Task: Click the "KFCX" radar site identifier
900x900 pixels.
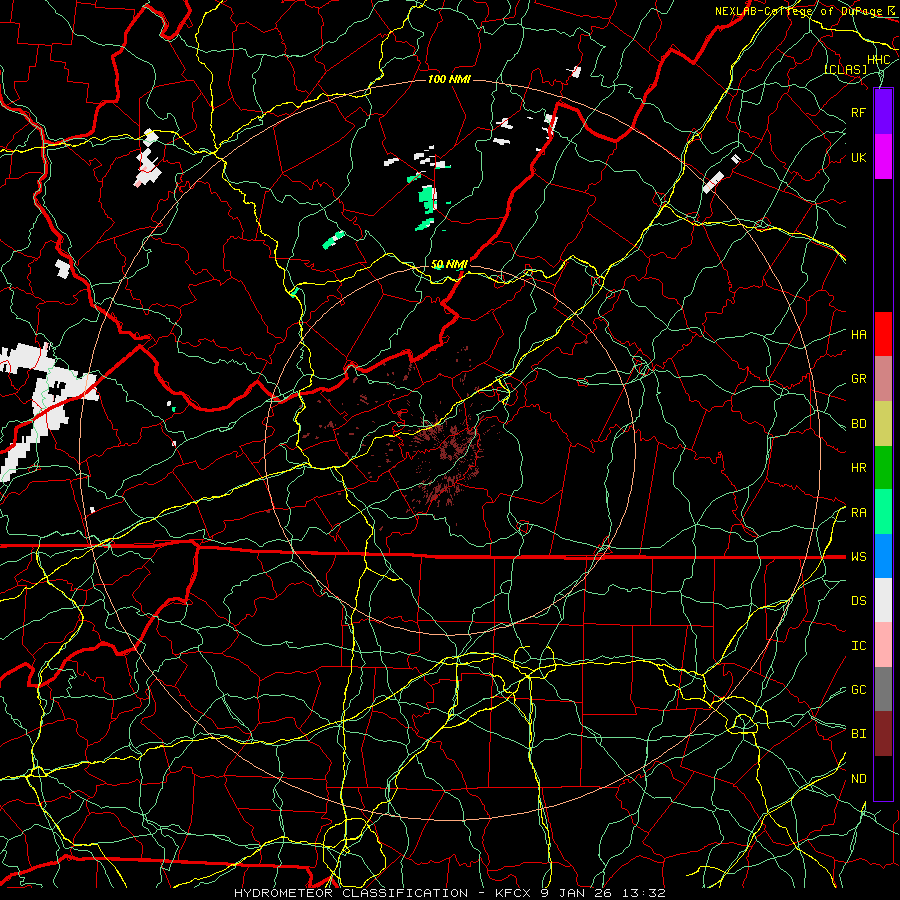Action: [x=514, y=893]
